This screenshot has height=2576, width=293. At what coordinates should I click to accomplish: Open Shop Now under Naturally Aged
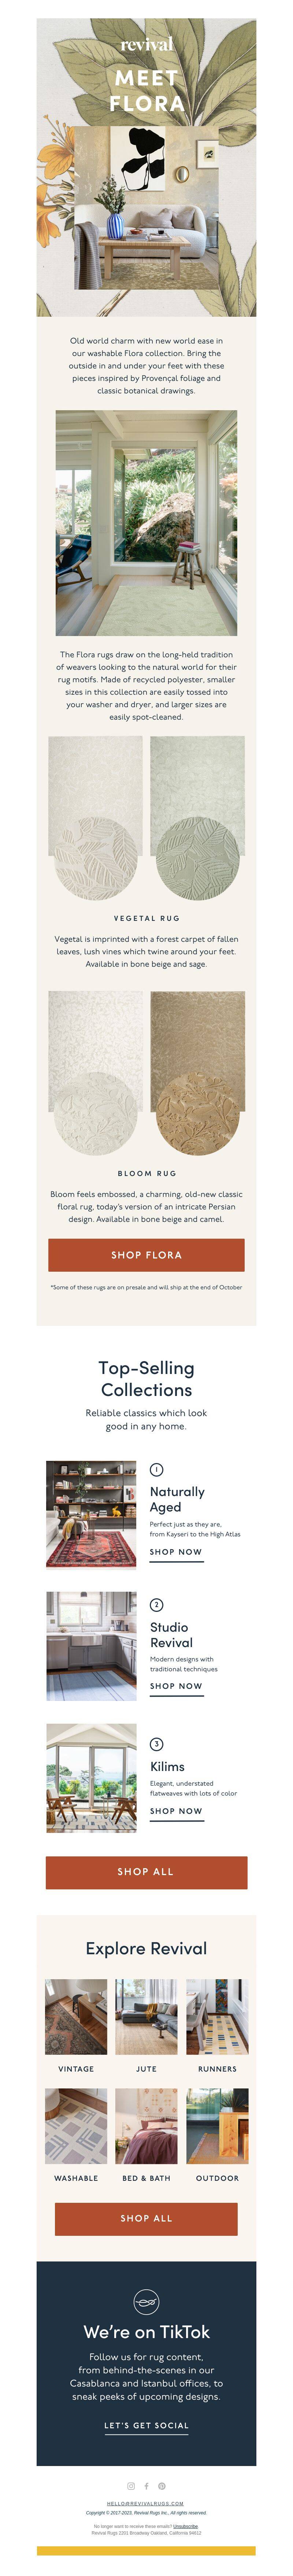[x=176, y=1553]
